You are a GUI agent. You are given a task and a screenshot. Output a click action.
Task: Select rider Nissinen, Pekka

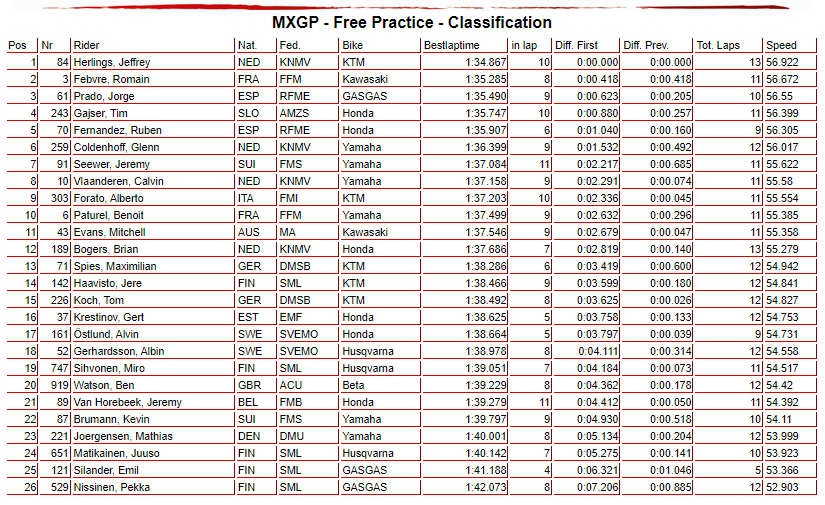(108, 487)
